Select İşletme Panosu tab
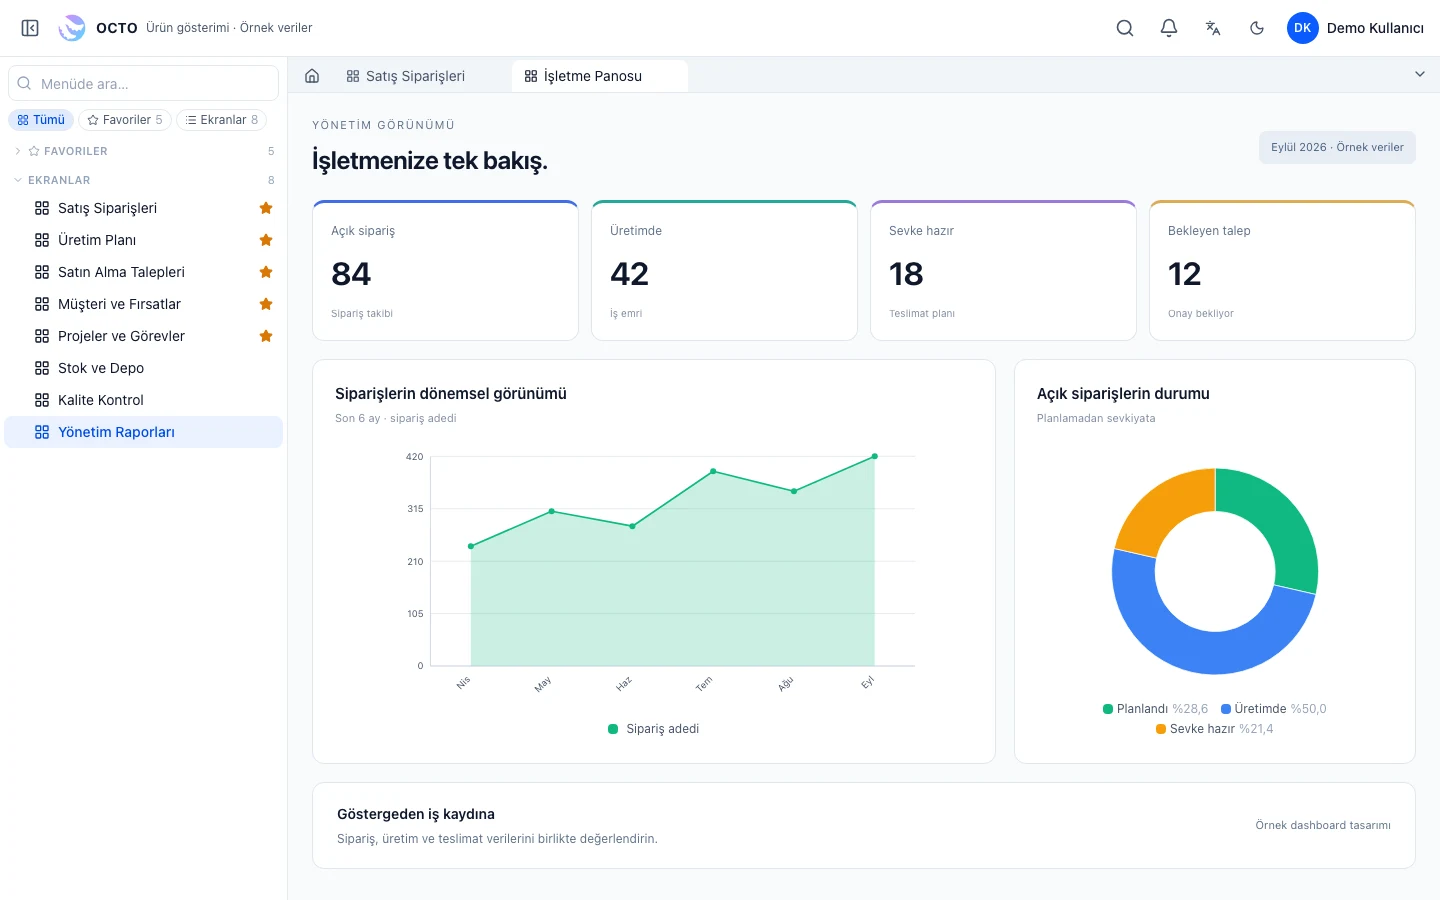 point(600,76)
